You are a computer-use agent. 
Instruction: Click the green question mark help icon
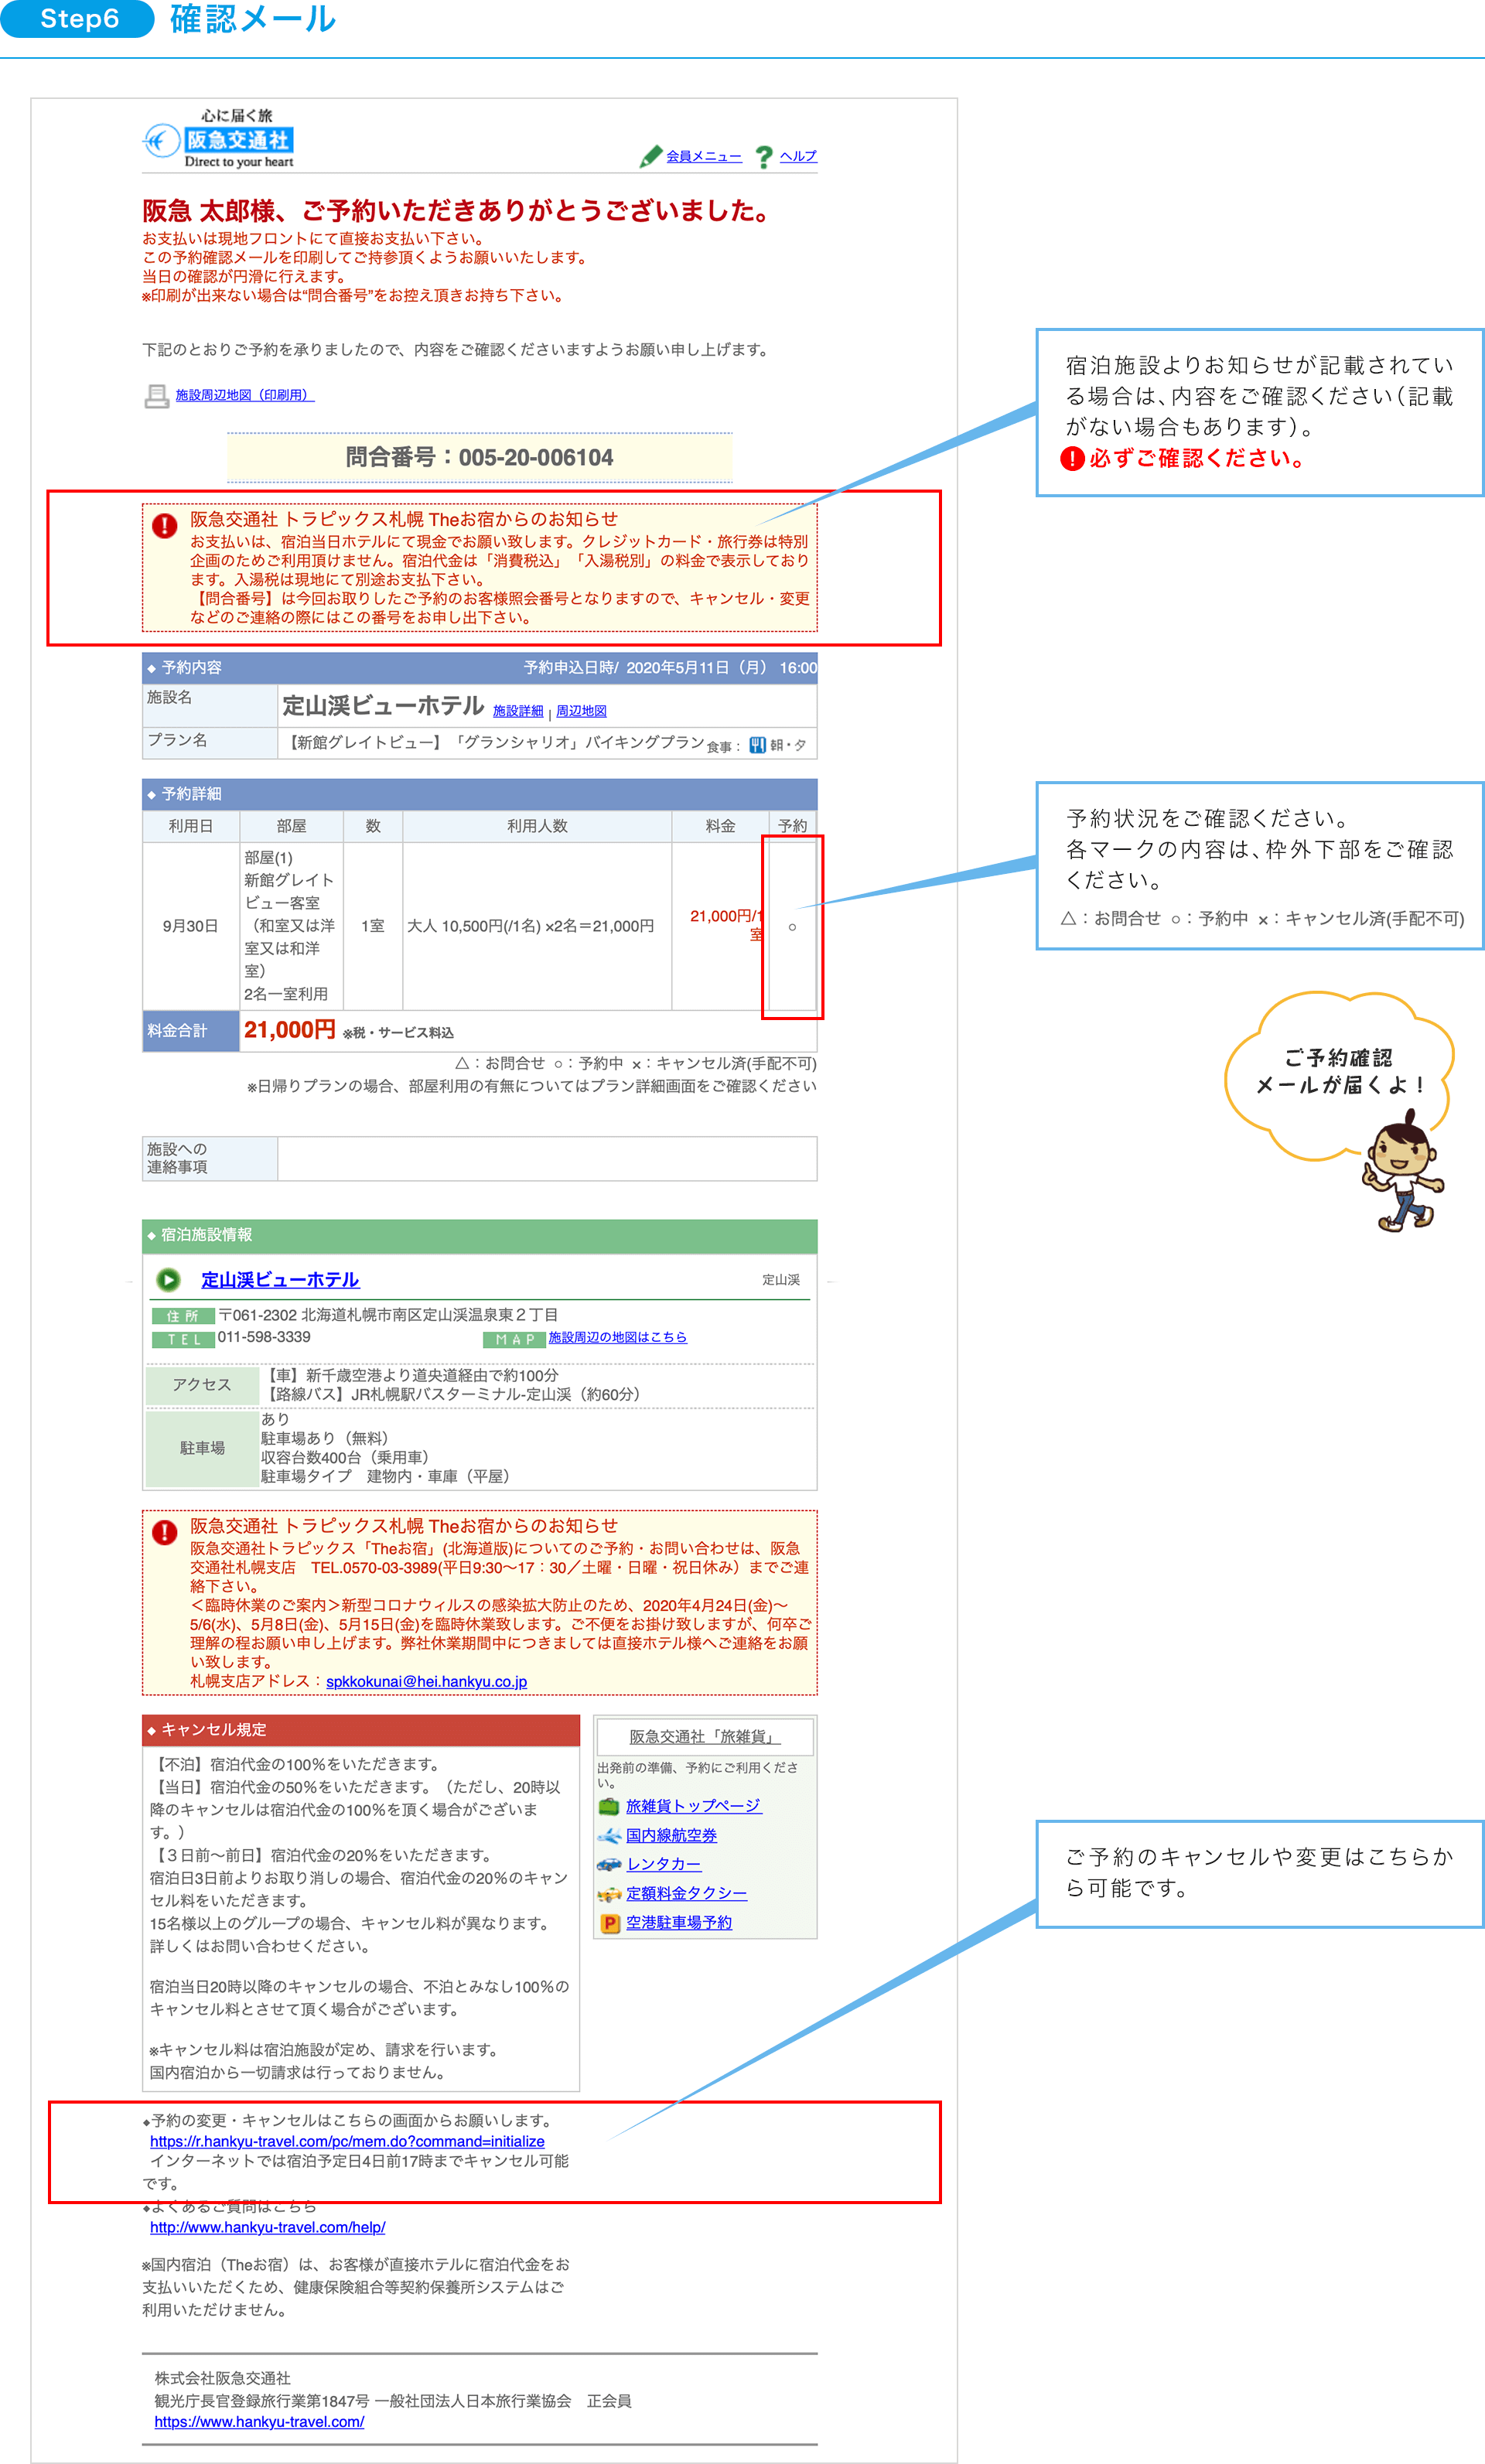764,157
